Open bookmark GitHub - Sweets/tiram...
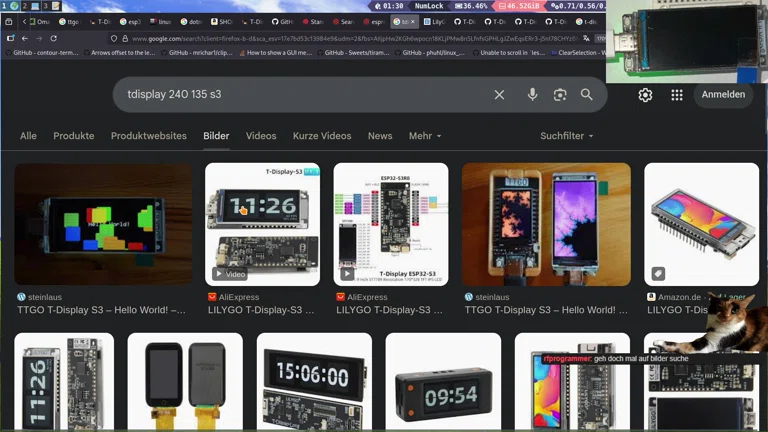 (x=353, y=52)
